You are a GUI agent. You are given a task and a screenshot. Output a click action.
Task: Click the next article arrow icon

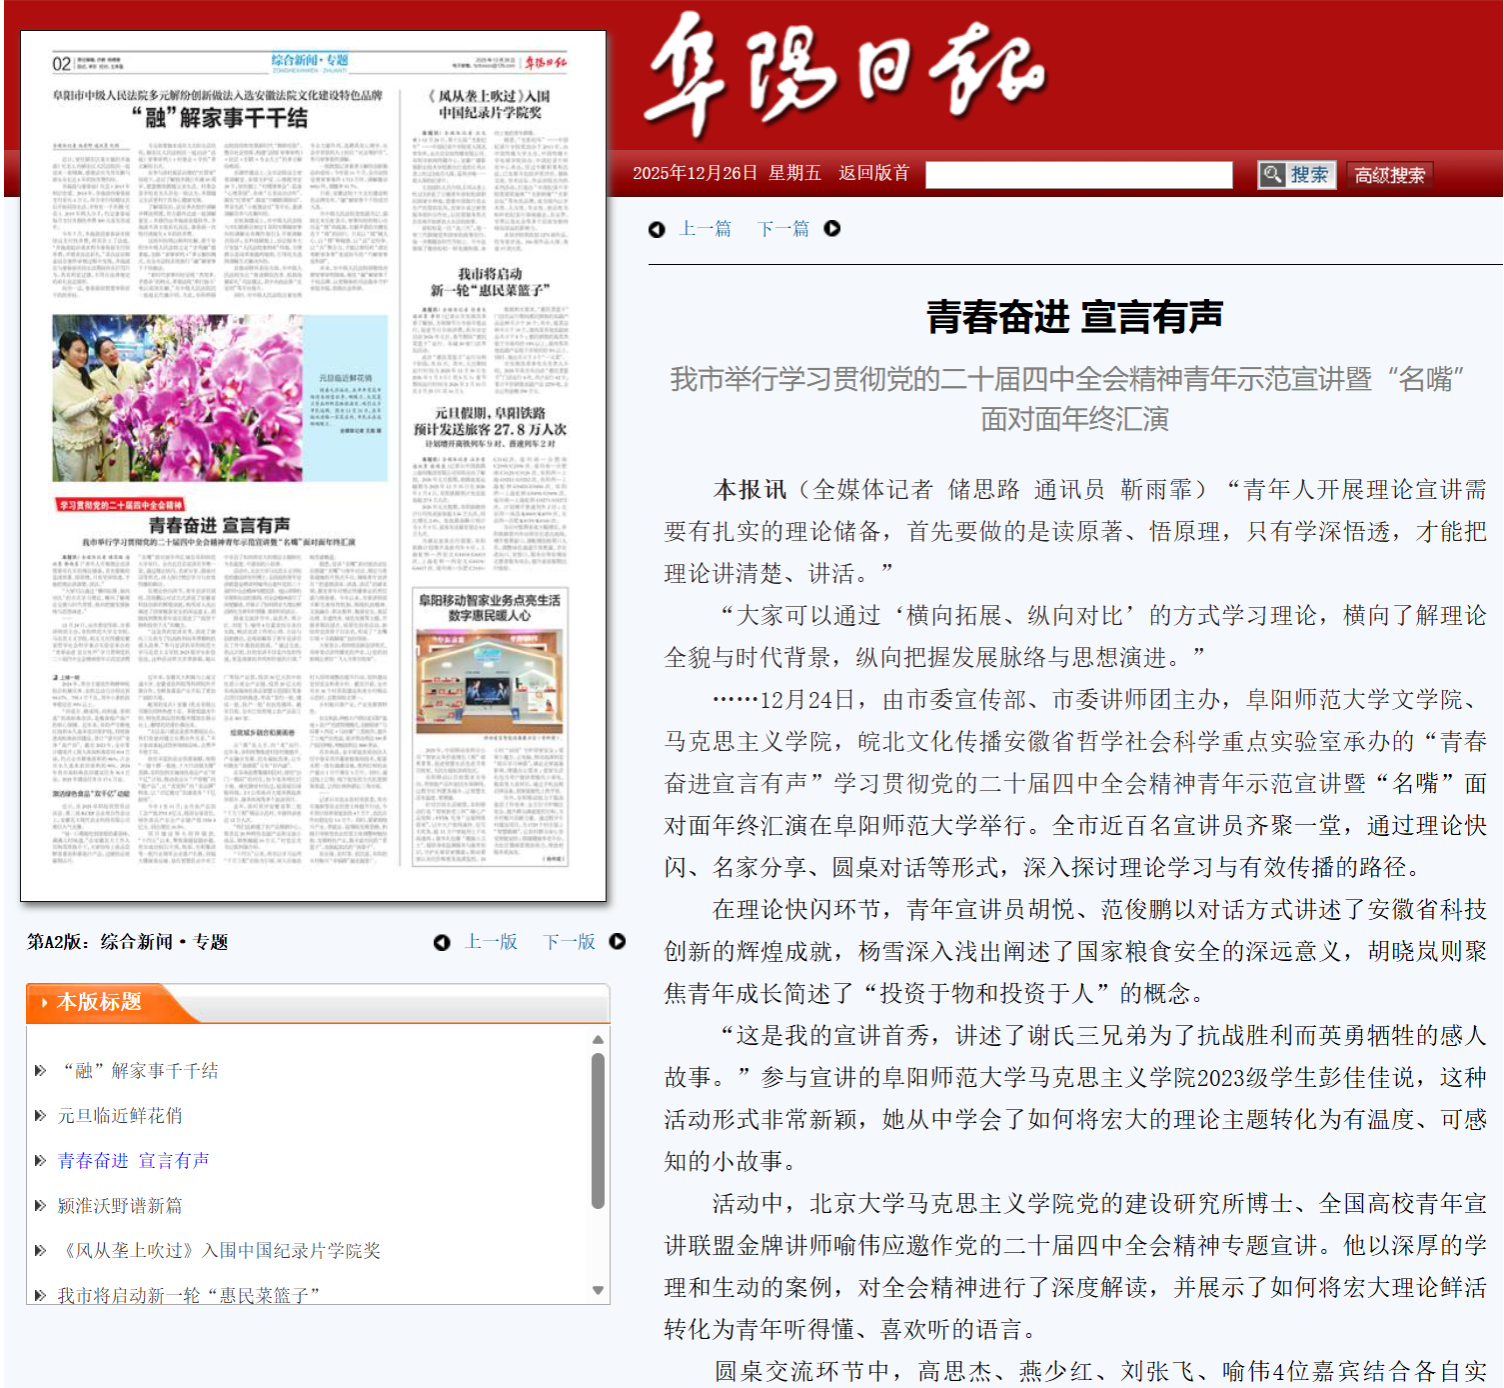coord(832,229)
